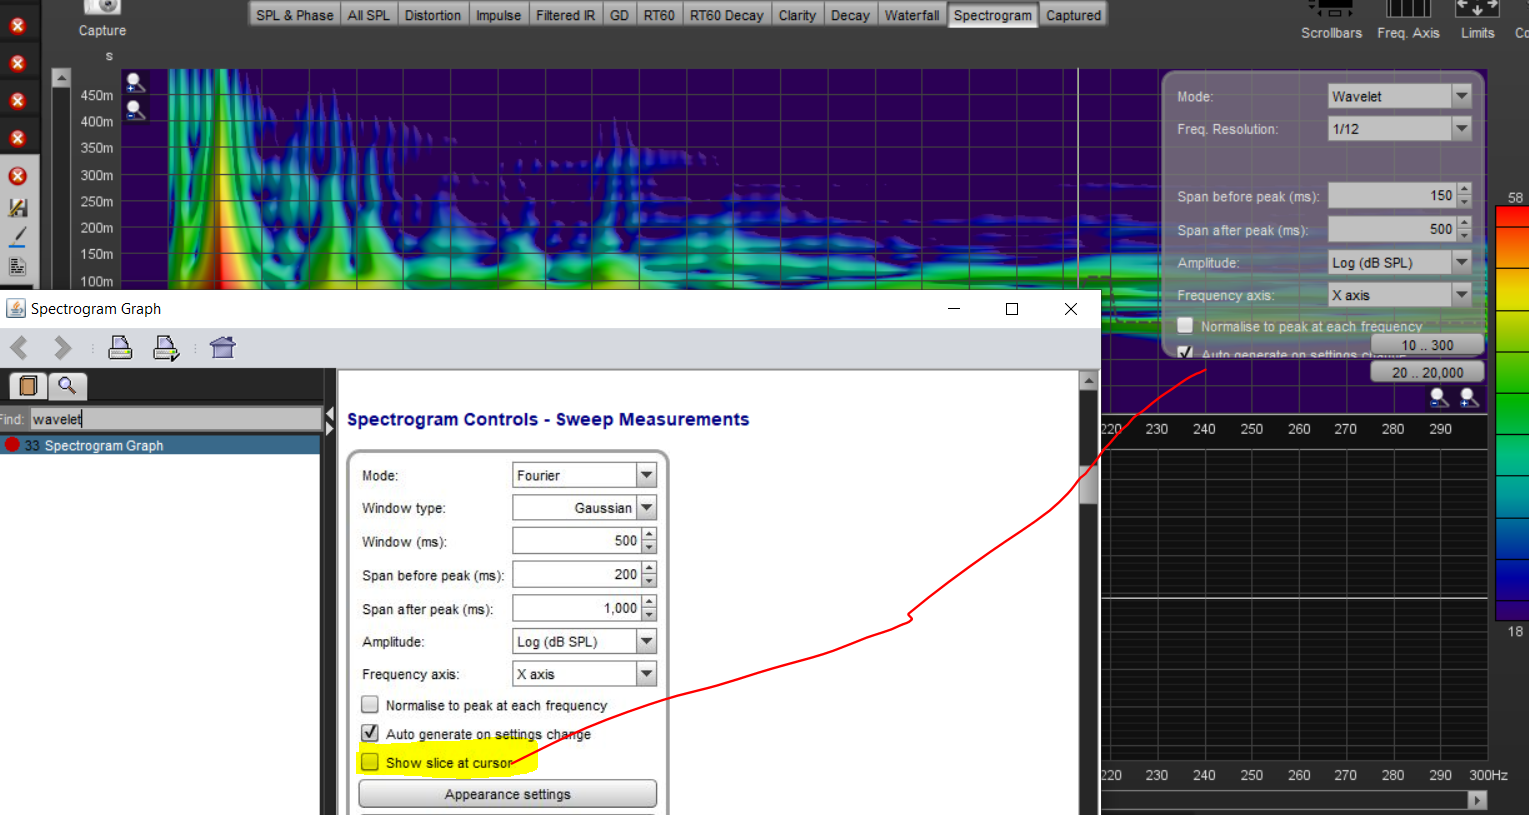The width and height of the screenshot is (1529, 815).
Task: Click the frequency zoom-in magnifier icon
Action: [x=1469, y=398]
